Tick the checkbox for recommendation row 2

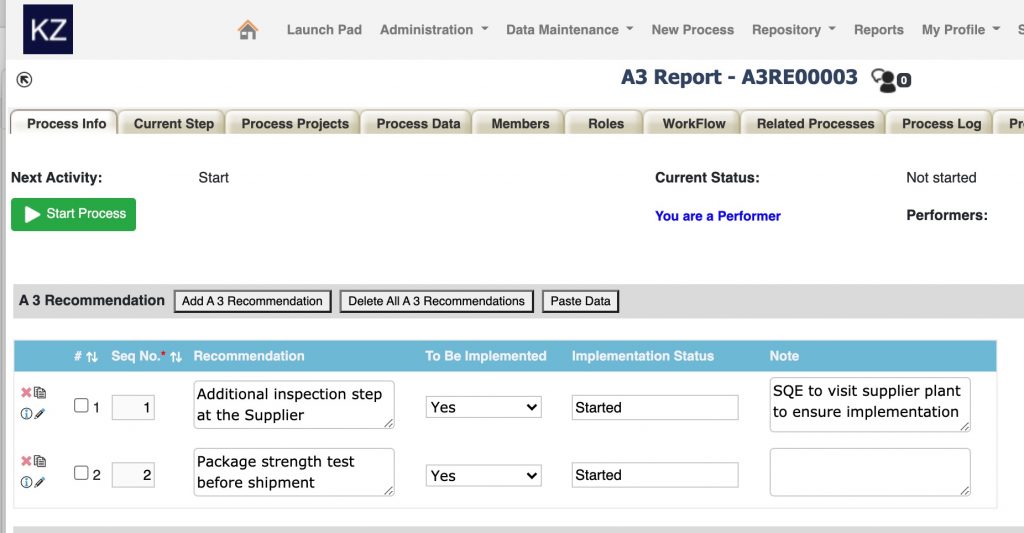(82, 474)
